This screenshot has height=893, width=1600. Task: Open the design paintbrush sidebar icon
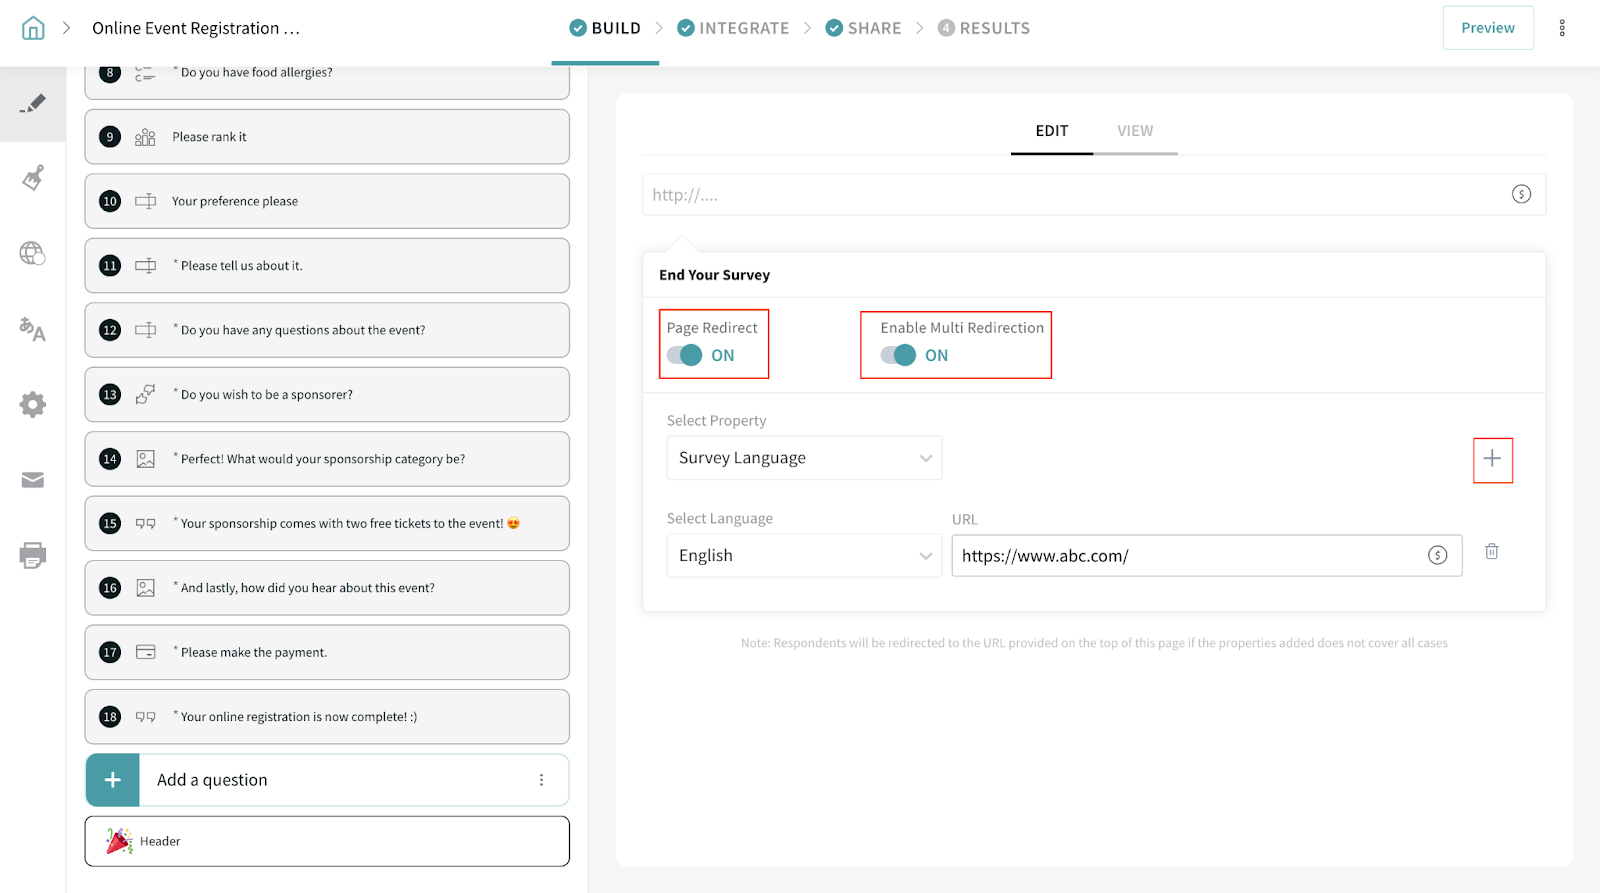[x=33, y=178]
